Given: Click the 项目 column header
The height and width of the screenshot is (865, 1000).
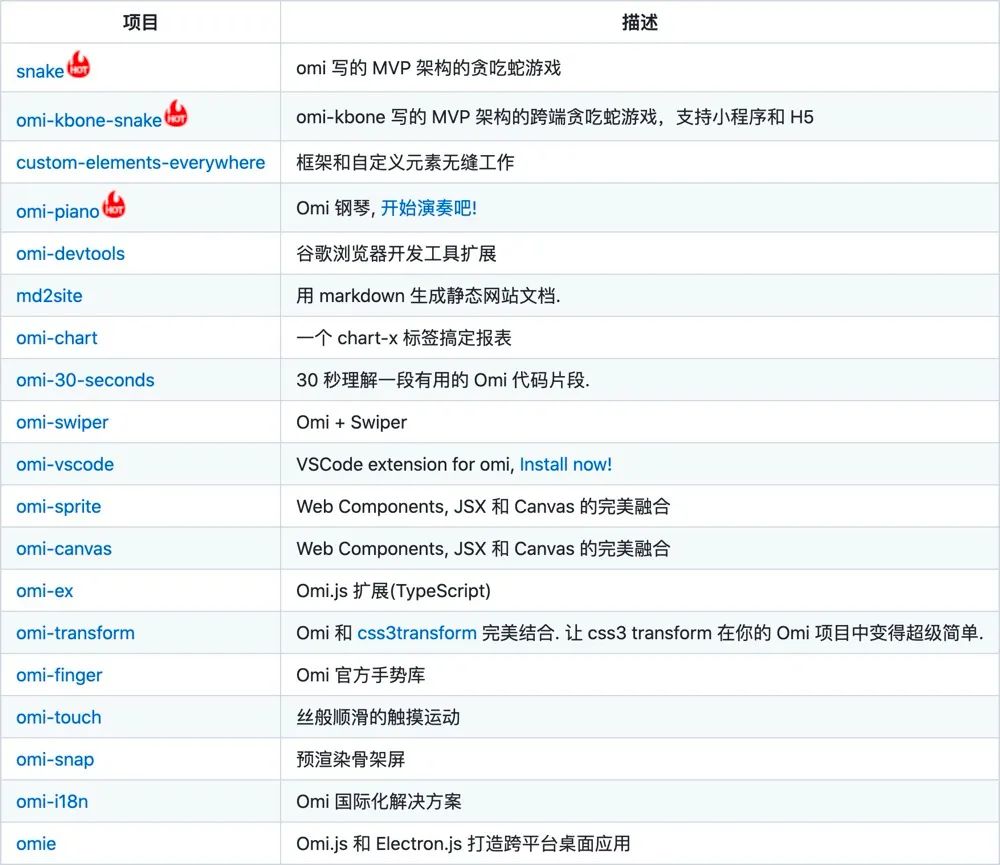Looking at the screenshot, I should click(140, 22).
